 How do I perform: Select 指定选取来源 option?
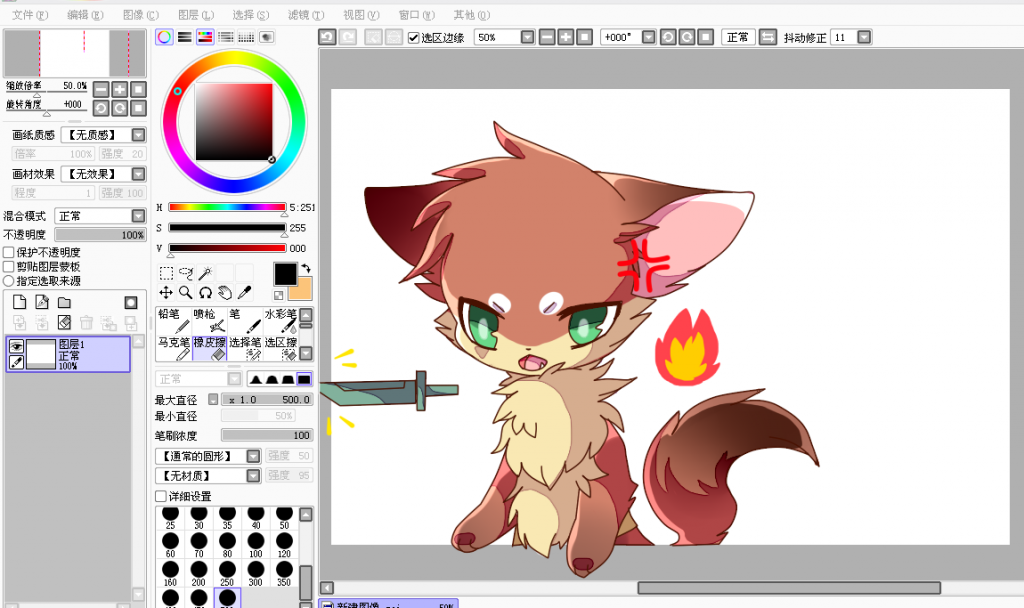(9, 281)
